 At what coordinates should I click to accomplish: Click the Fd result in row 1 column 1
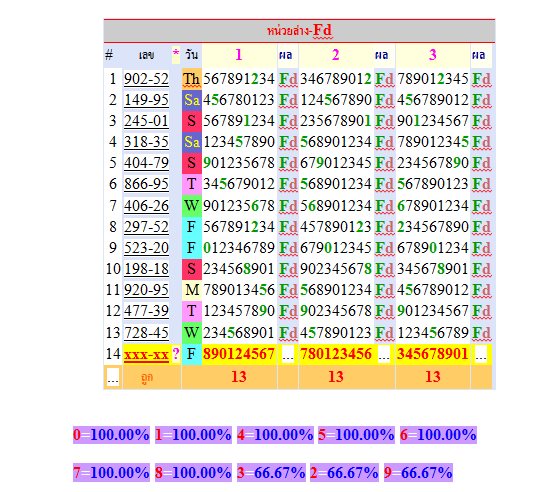point(288,79)
